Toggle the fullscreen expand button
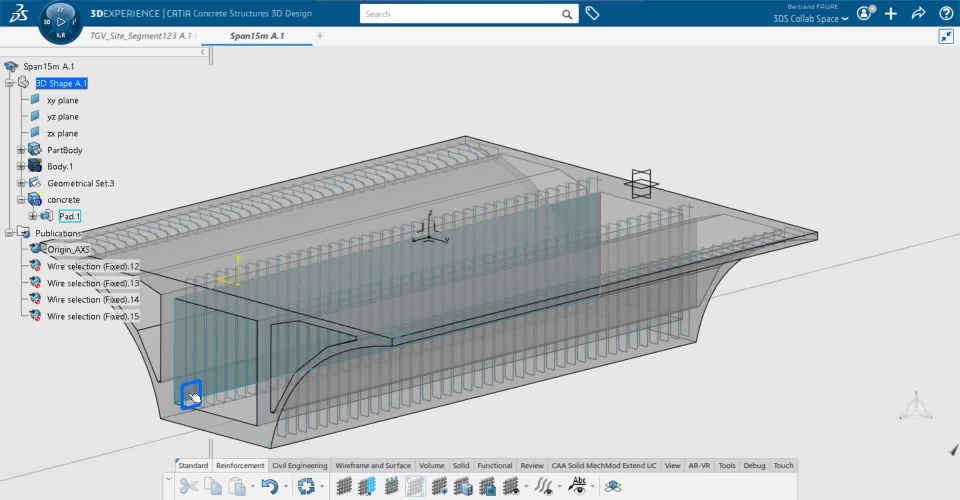Image resolution: width=960 pixels, height=500 pixels. (946, 36)
